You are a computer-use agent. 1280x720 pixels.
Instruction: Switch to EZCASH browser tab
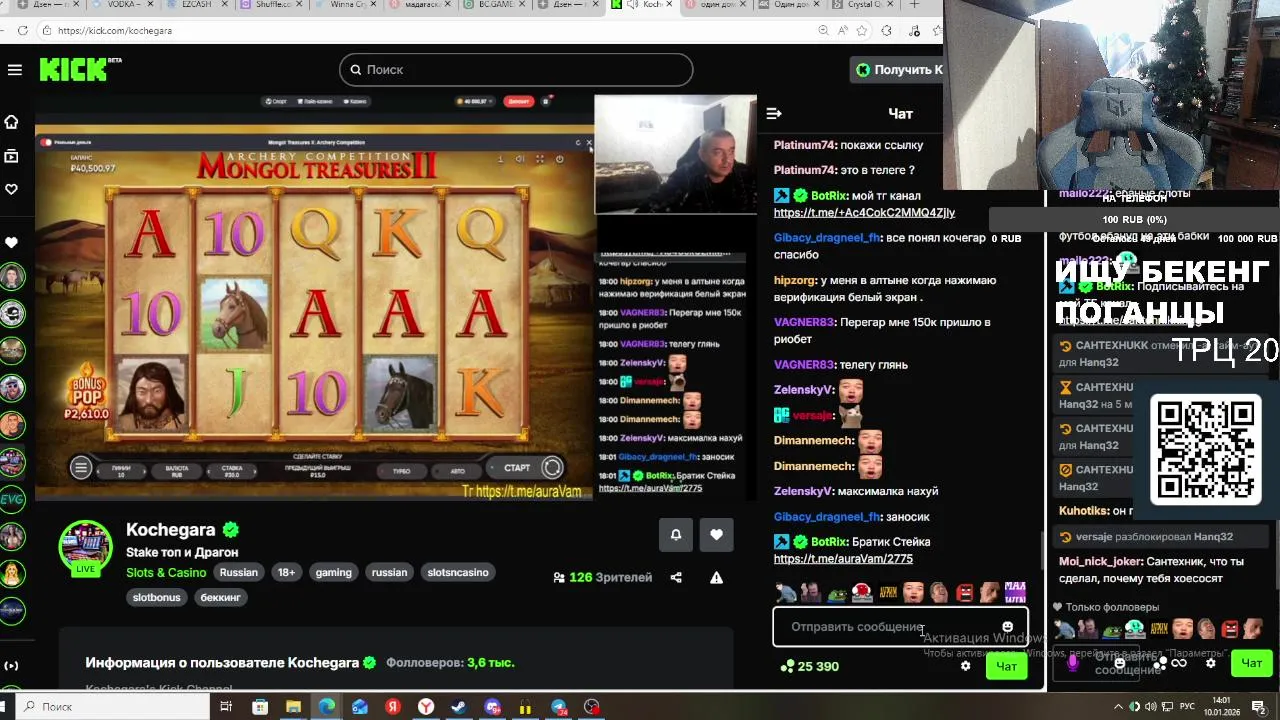198,5
